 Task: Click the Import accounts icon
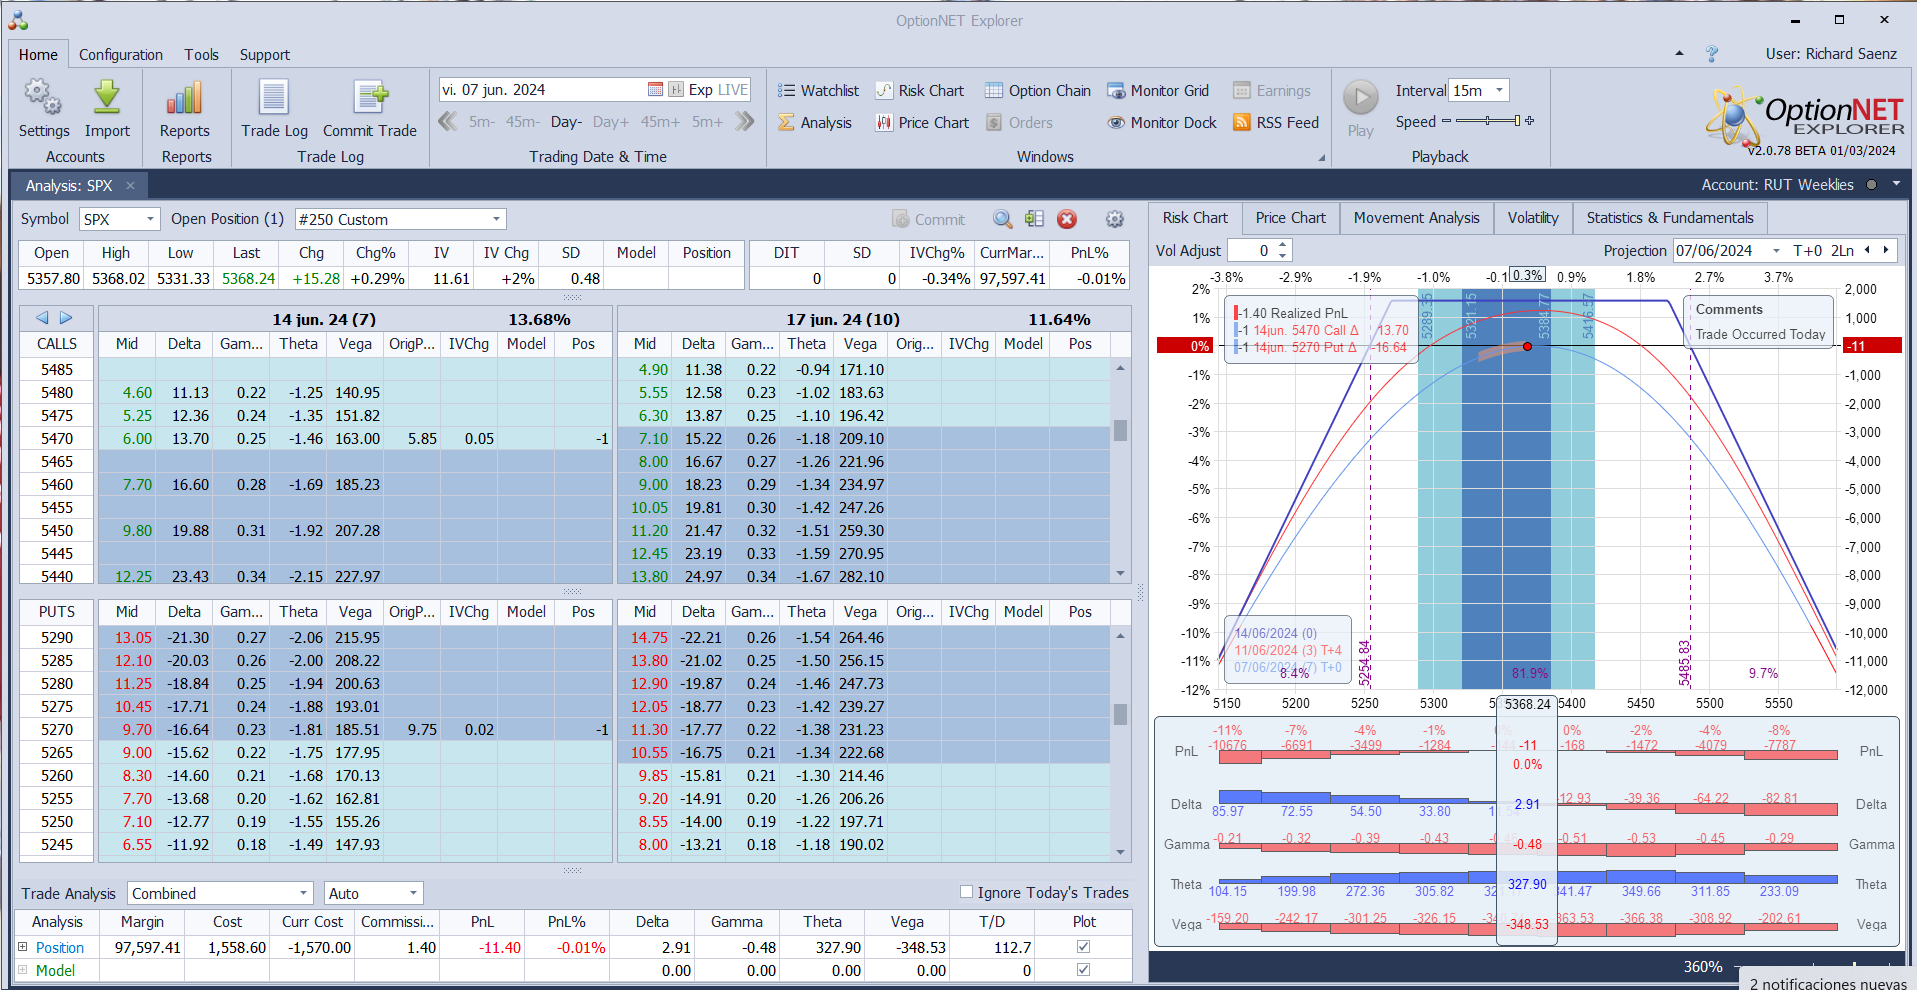coord(107,99)
